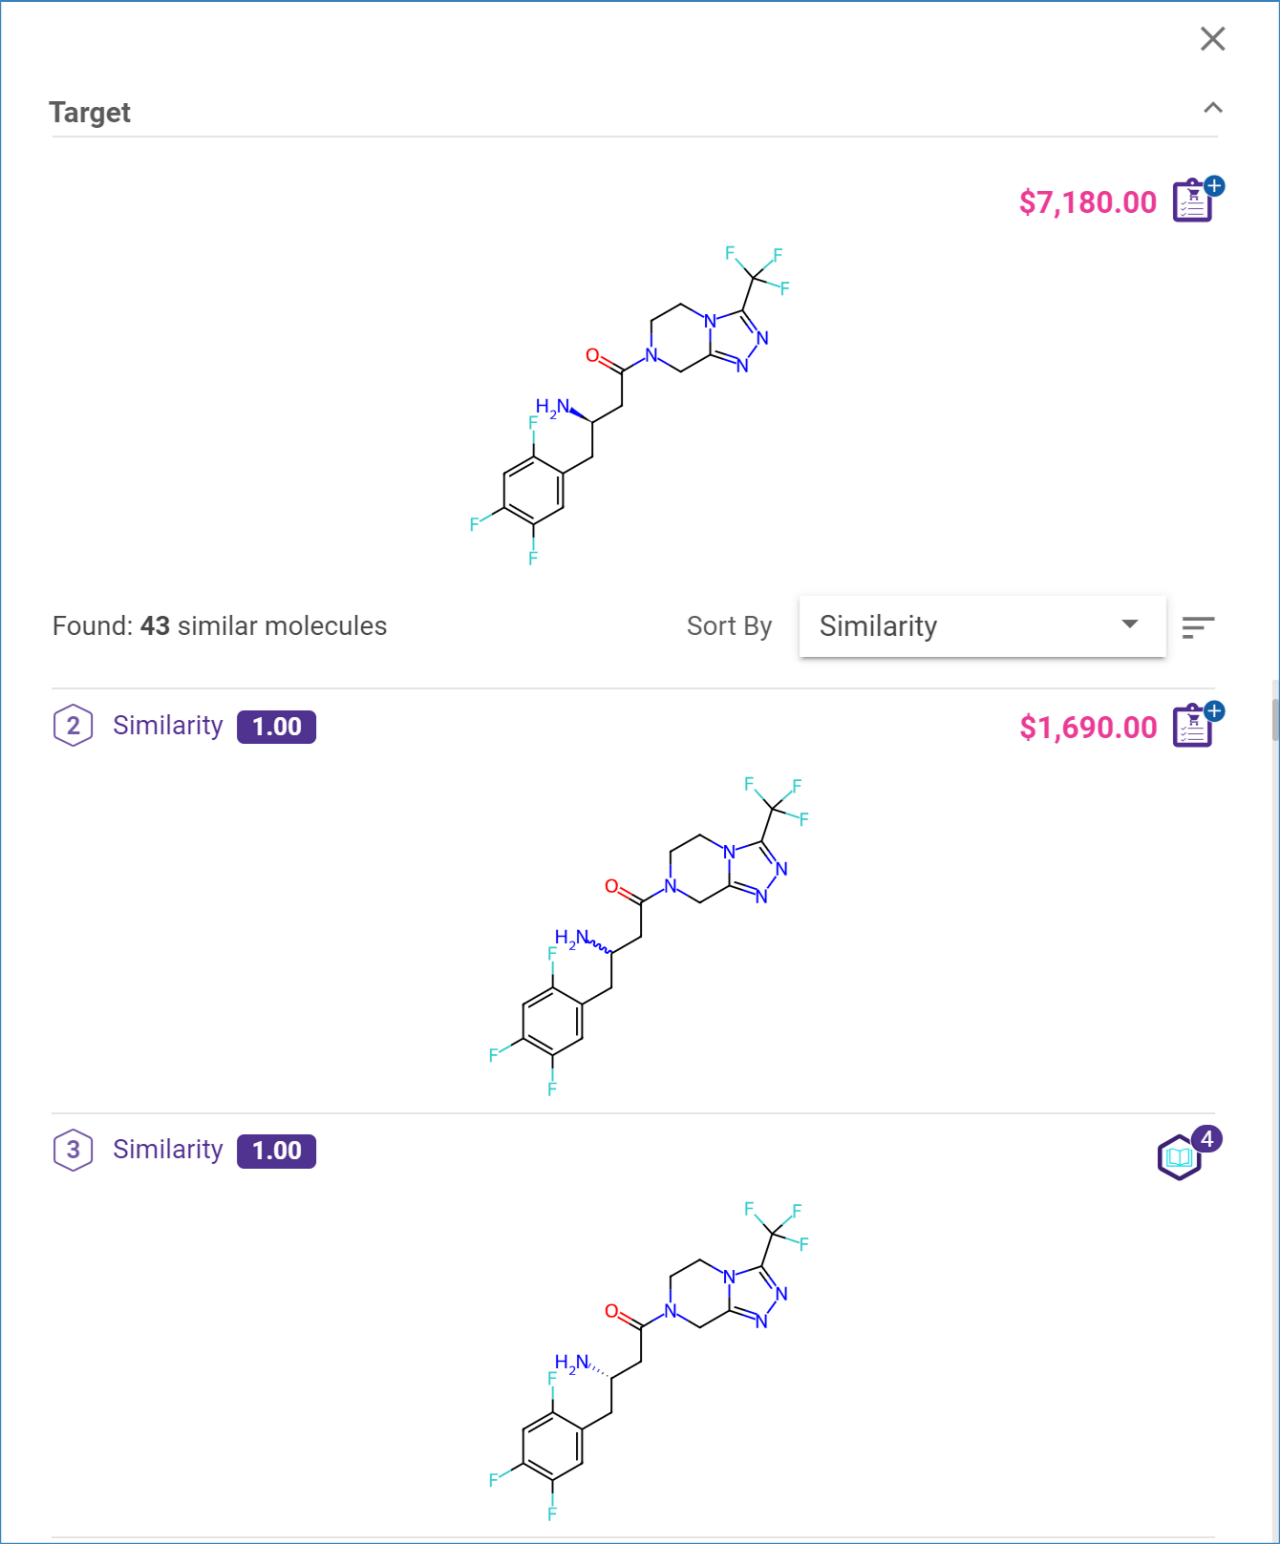Open the Sort By Similarity dropdown
Viewport: 1280px width, 1544px height.
981,626
